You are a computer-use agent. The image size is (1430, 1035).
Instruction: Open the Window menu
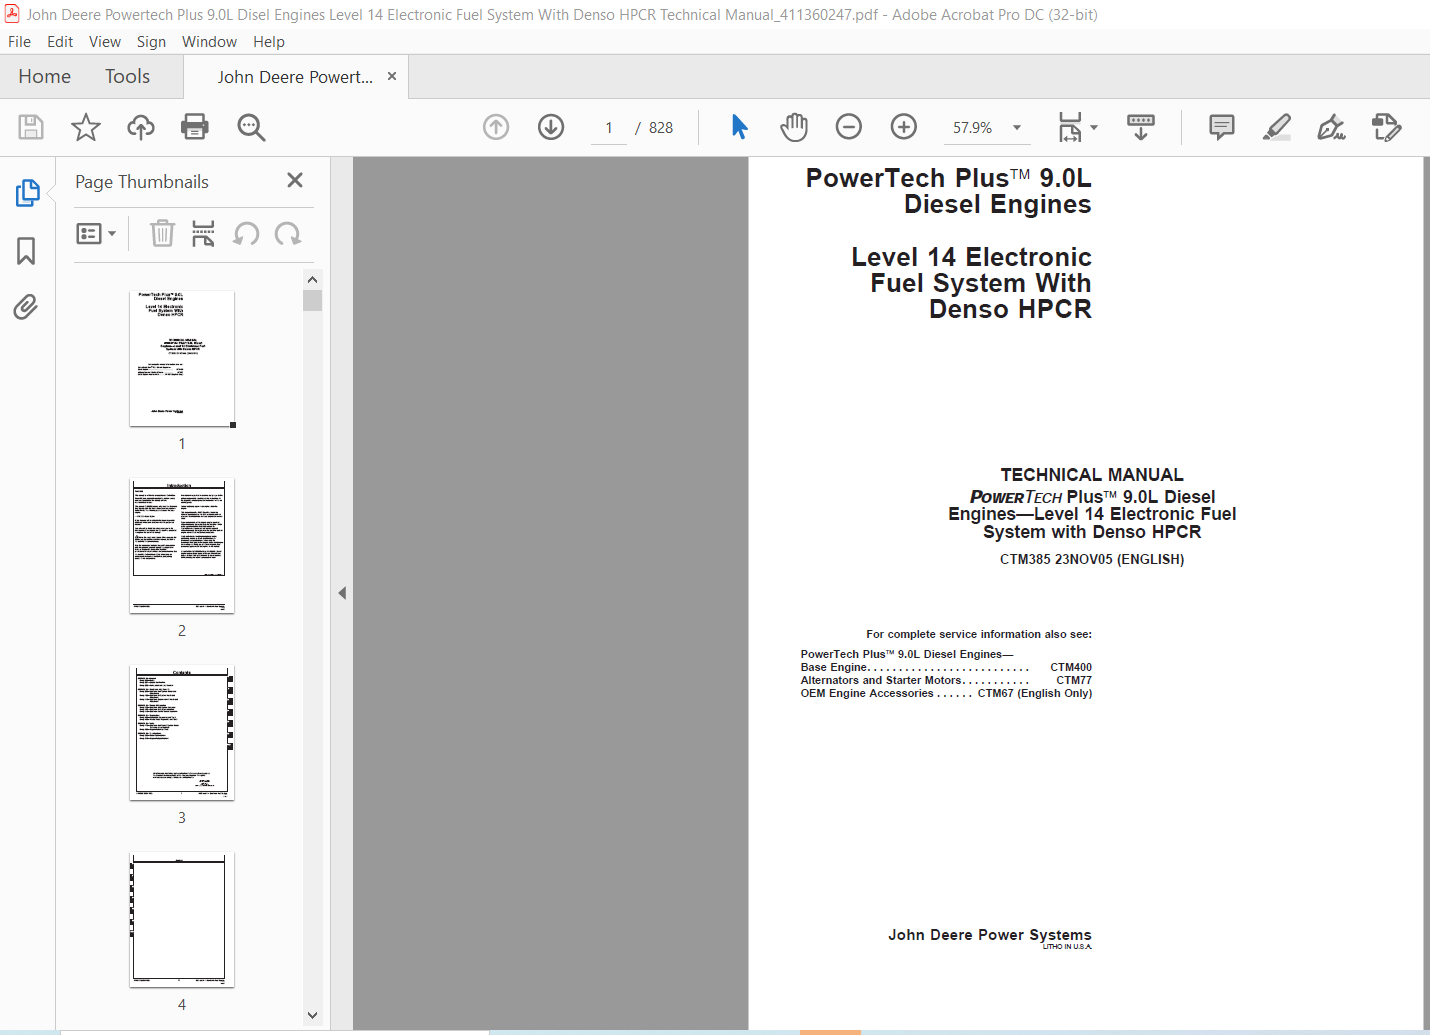pyautogui.click(x=209, y=42)
